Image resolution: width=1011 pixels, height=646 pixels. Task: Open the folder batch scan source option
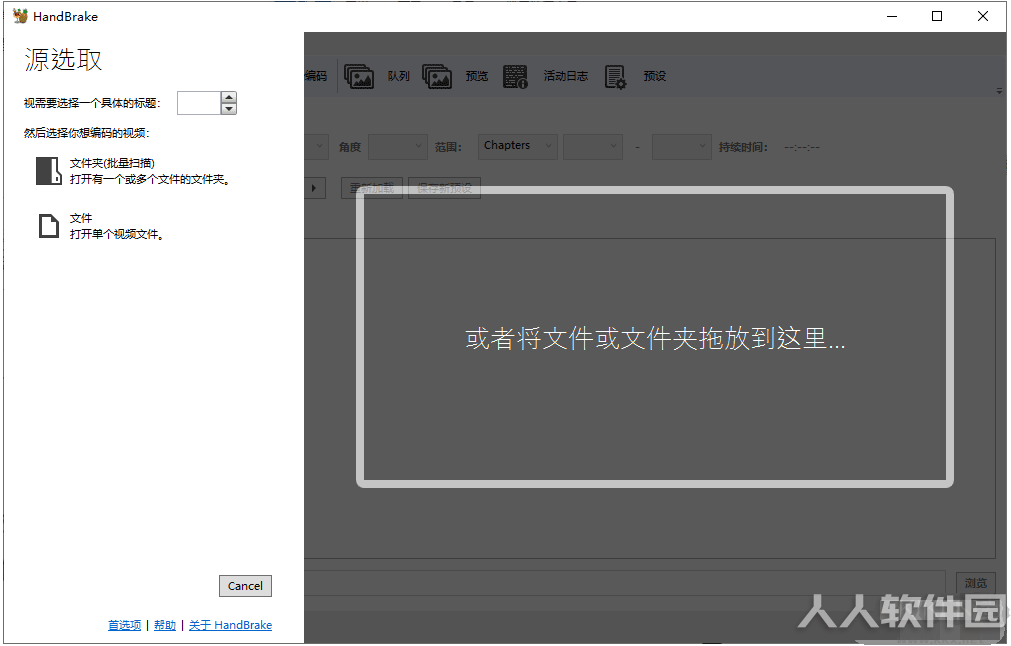[x=133, y=171]
